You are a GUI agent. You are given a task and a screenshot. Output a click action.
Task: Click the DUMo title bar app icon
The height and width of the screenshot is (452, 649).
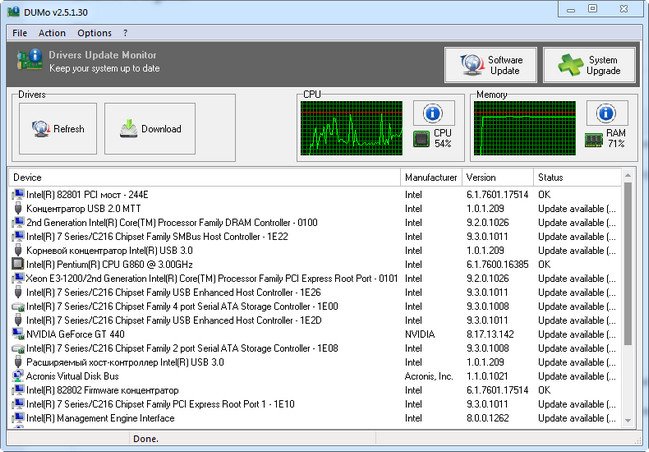(13, 11)
